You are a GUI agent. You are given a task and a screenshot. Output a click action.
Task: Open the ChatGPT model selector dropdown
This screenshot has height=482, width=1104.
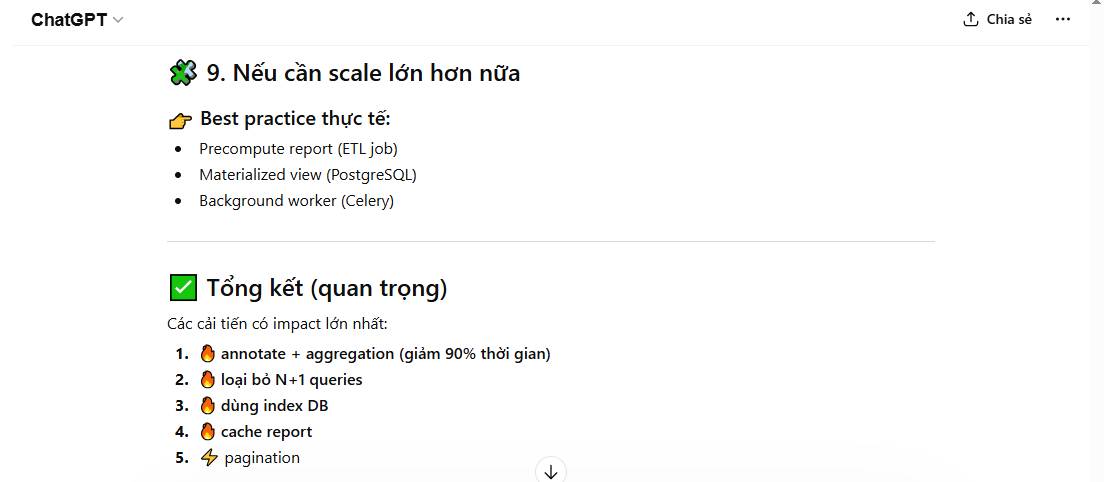(x=77, y=20)
